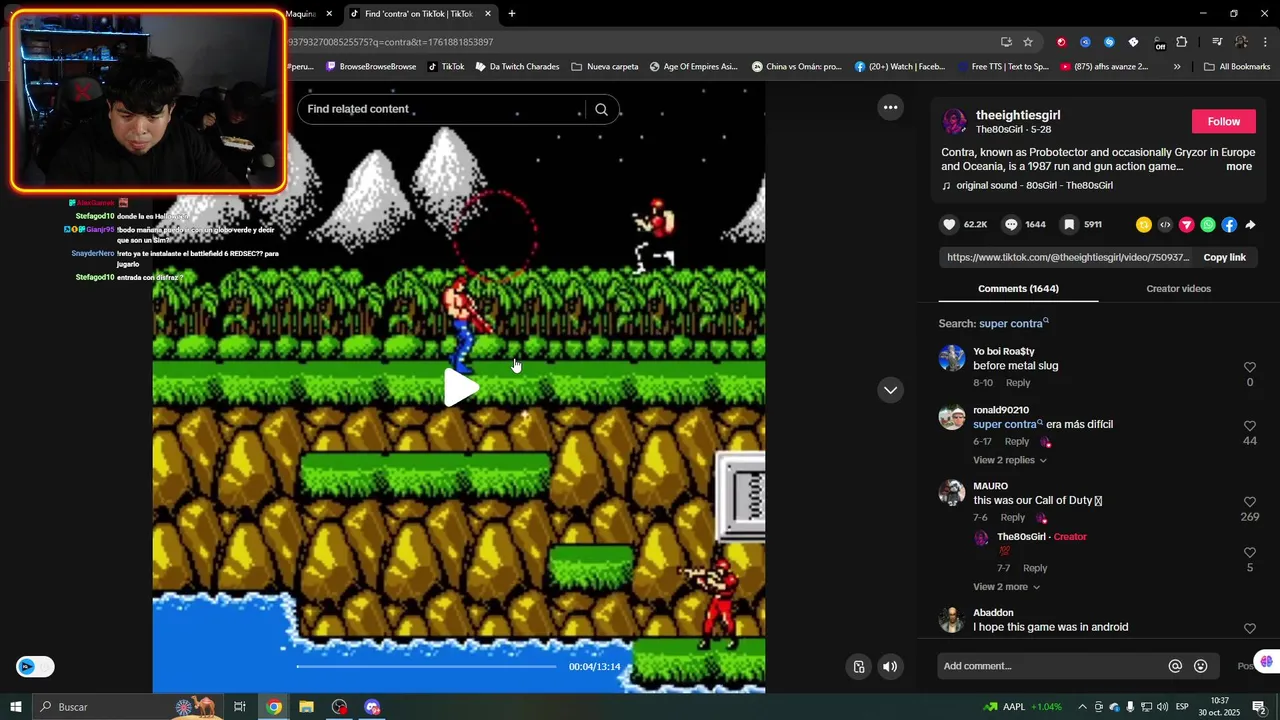Open theeightiesgirl profile name
Image resolution: width=1280 pixels, height=720 pixels.
(x=1018, y=116)
